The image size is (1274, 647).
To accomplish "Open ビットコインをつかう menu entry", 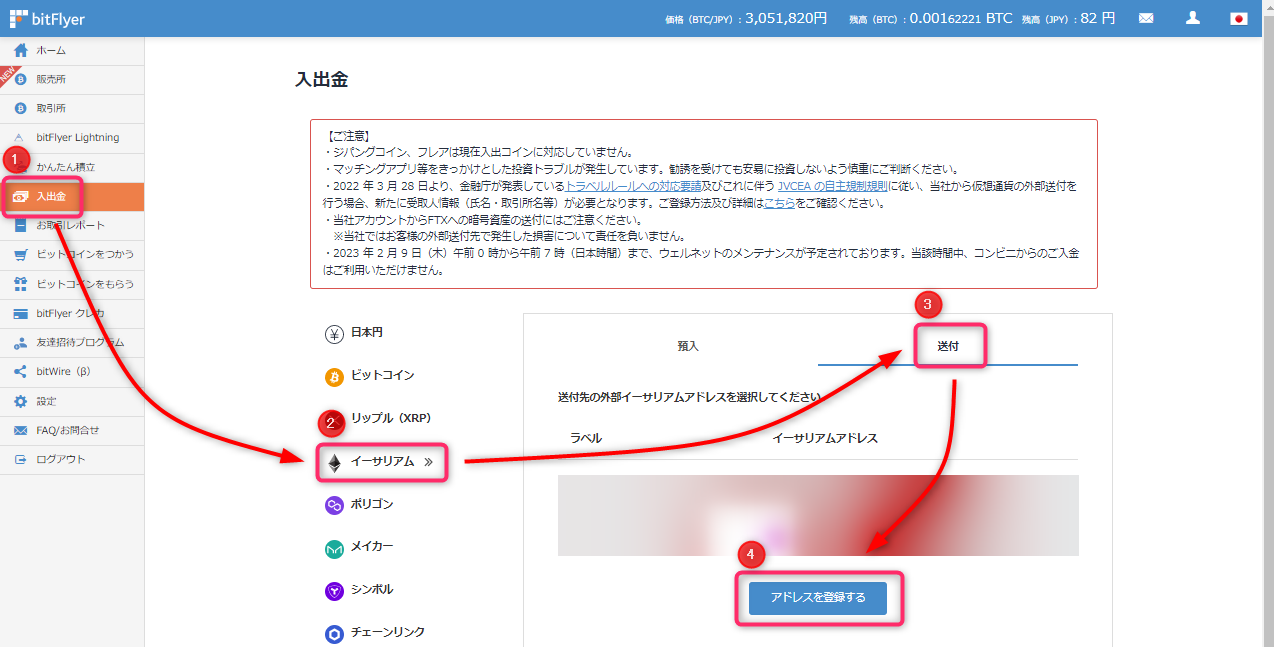I will 72,254.
